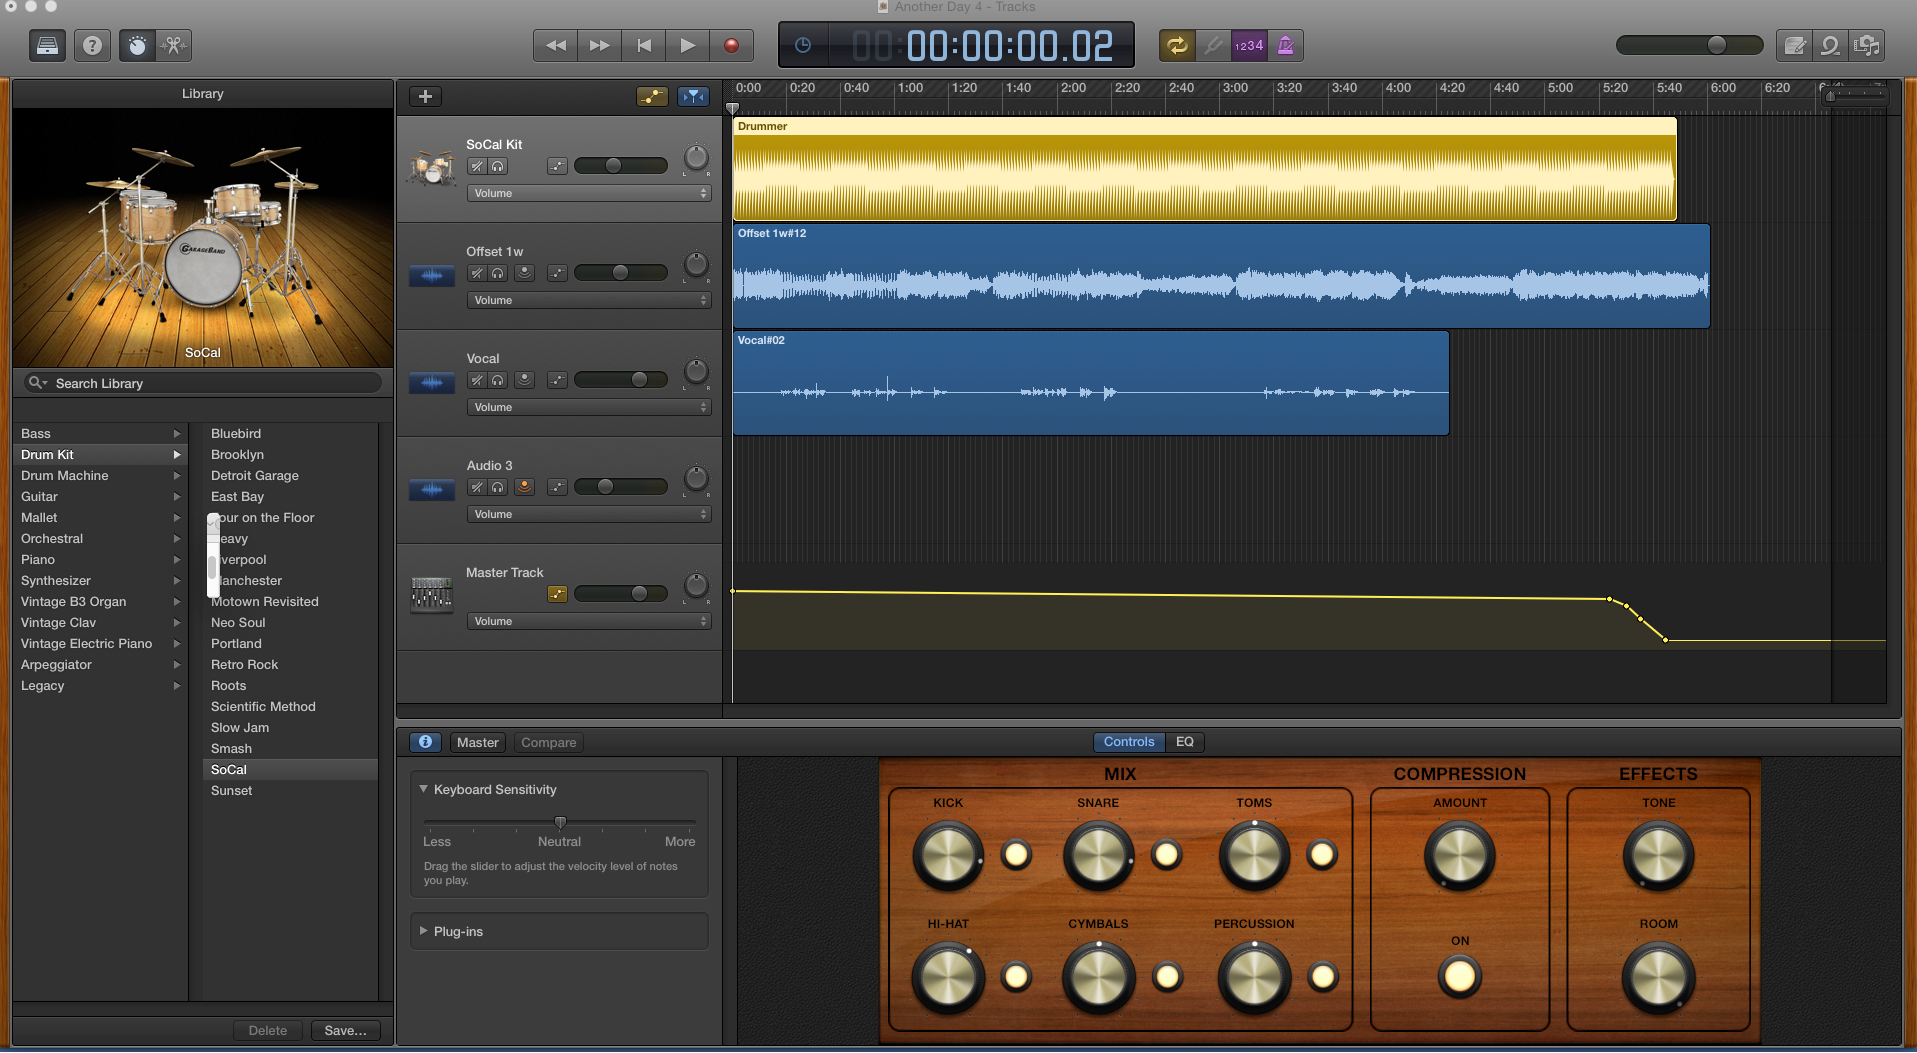
Task: Open the Media Browser
Action: click(1867, 46)
